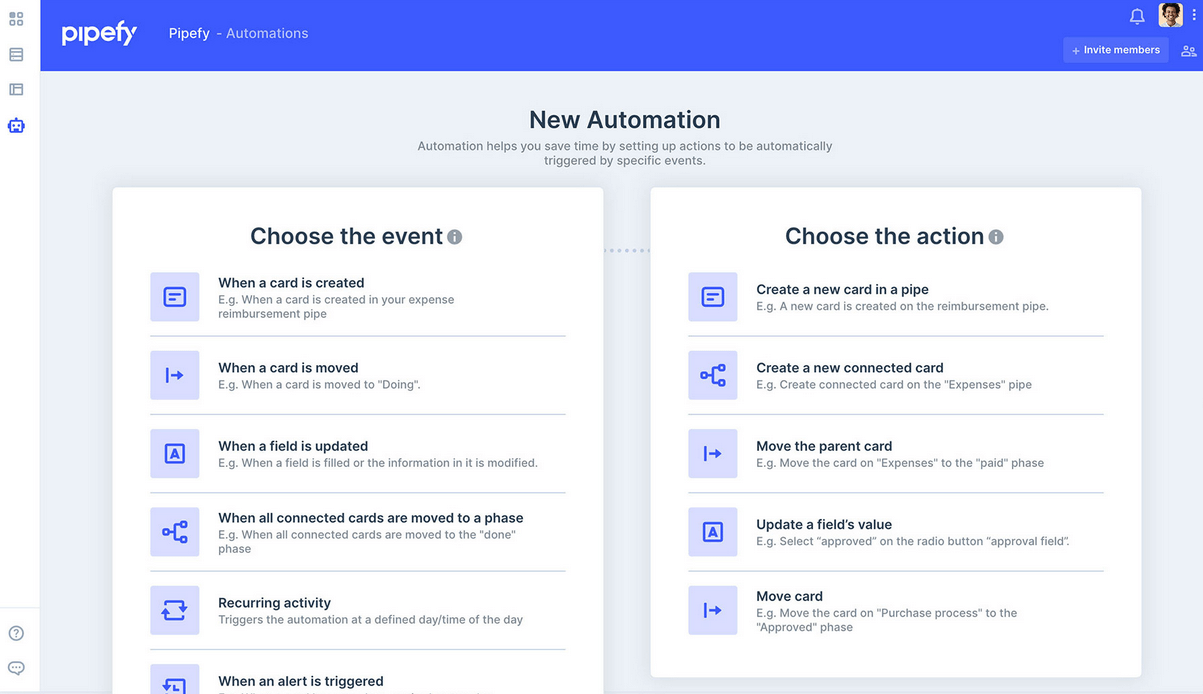The height and width of the screenshot is (694, 1203).
Task: Click the notifications bell icon
Action: pos(1137,16)
